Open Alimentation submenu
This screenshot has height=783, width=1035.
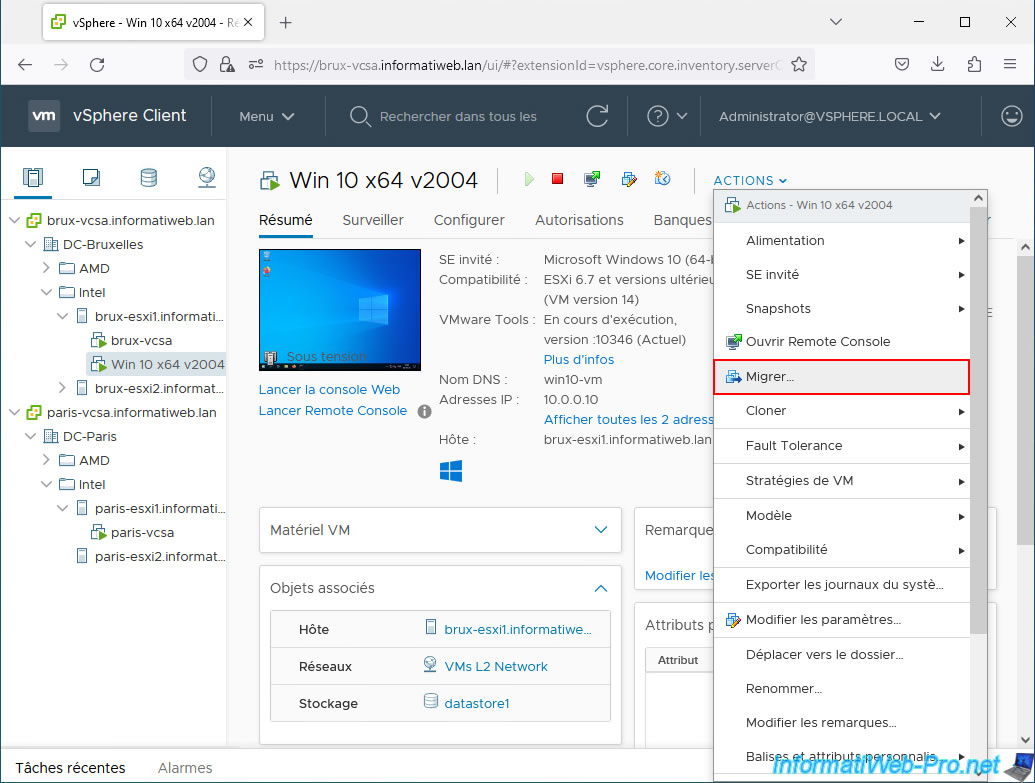(x=842, y=240)
